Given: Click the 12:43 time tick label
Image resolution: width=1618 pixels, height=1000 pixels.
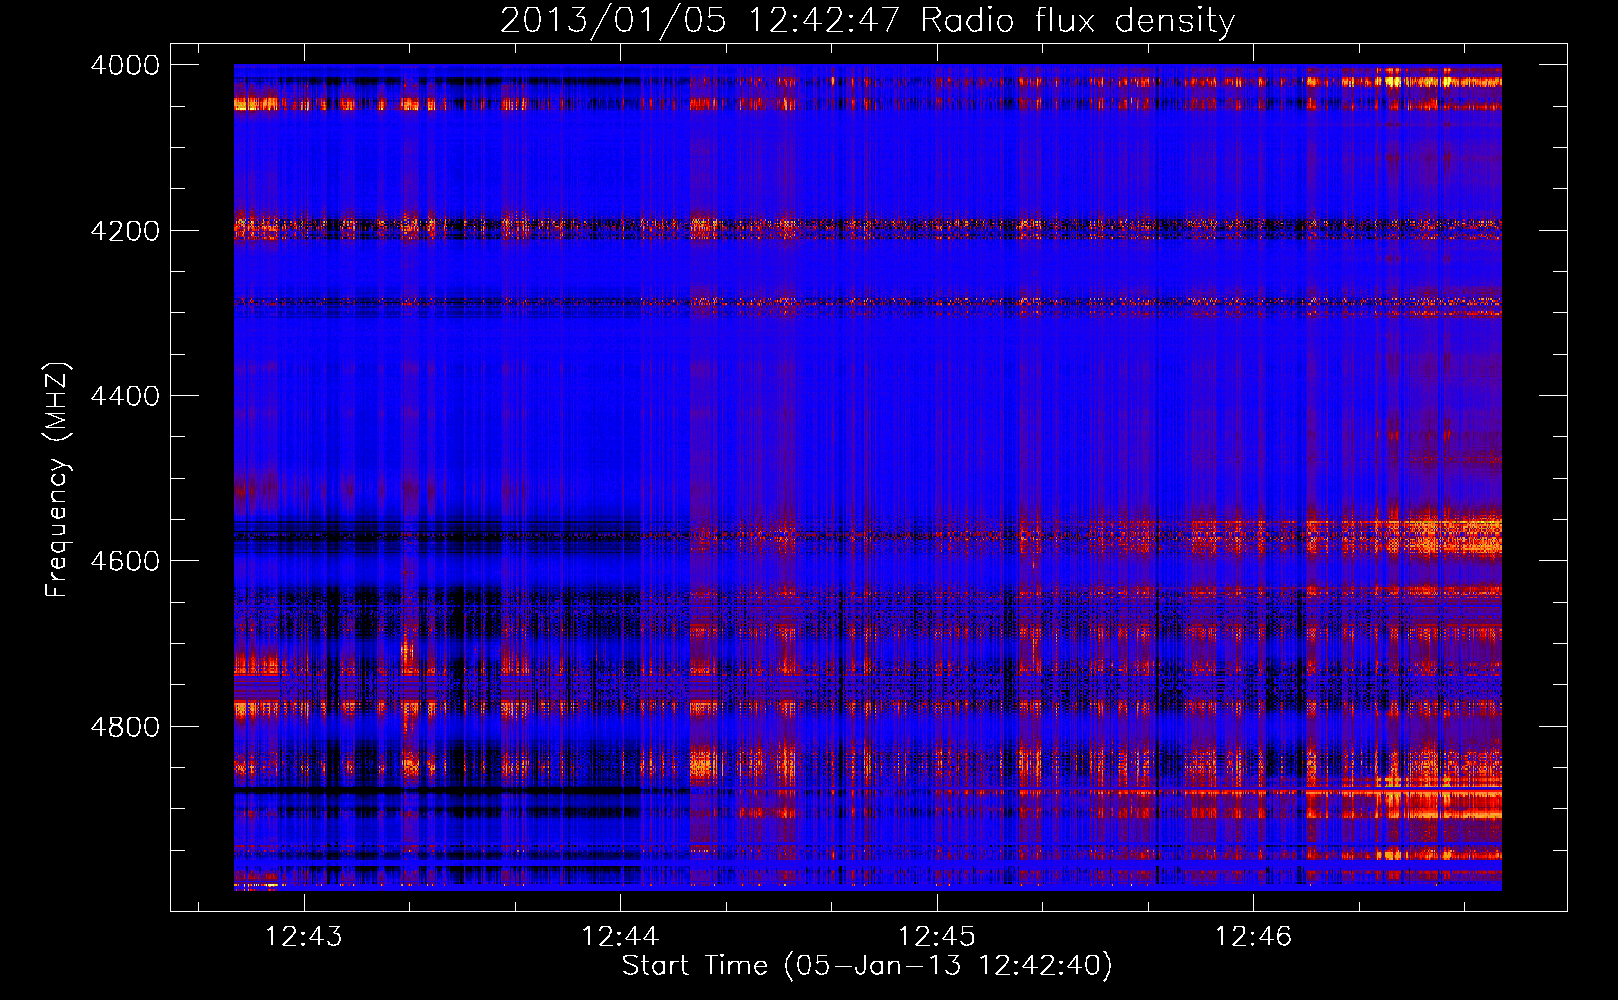Looking at the screenshot, I should (x=303, y=936).
